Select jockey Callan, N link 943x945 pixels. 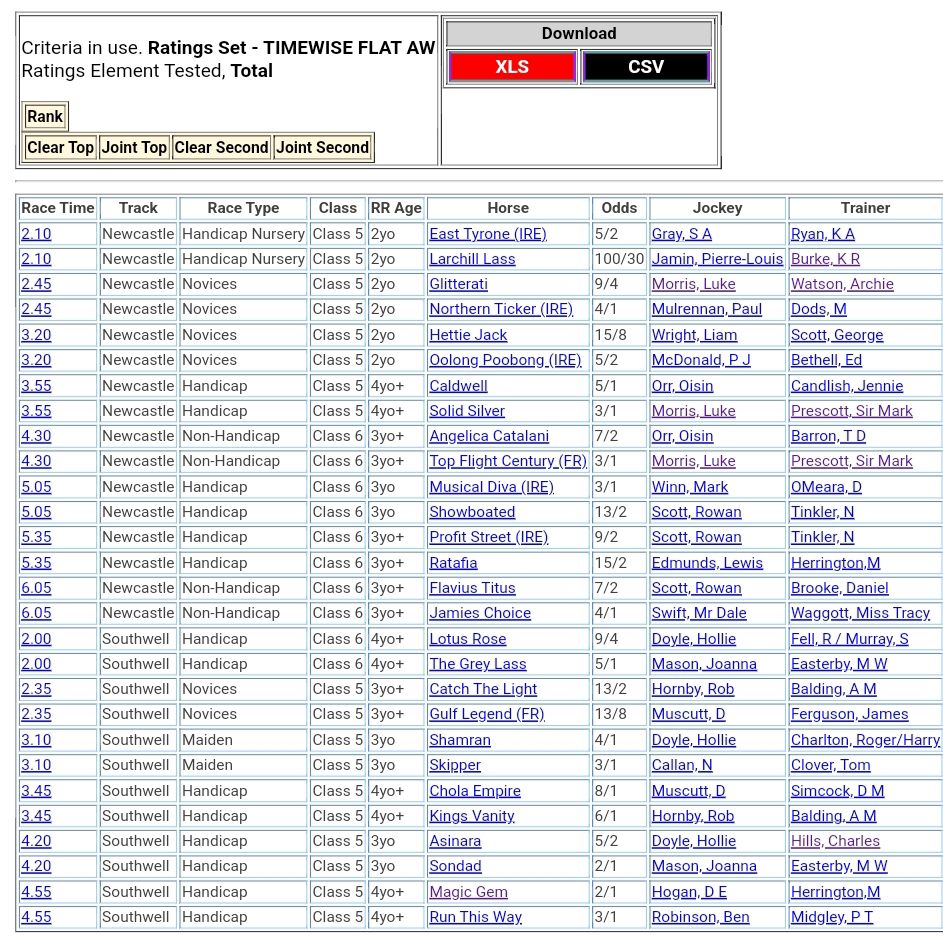tap(682, 765)
